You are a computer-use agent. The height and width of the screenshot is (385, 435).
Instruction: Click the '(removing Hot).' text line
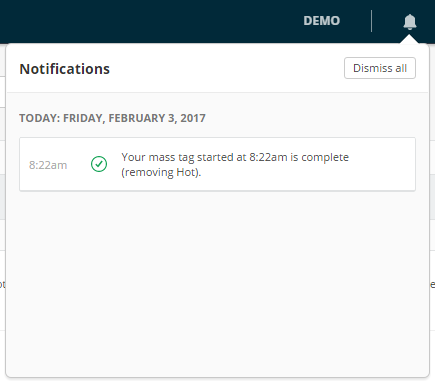(x=161, y=172)
